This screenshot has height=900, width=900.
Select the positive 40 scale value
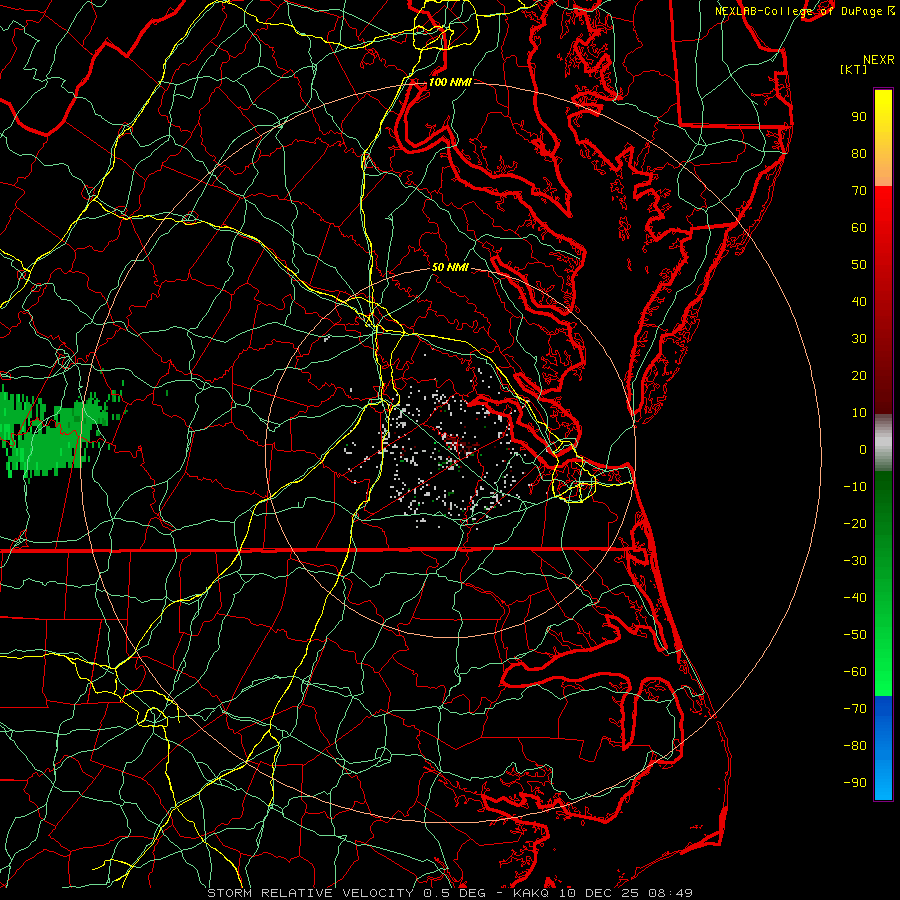click(859, 302)
